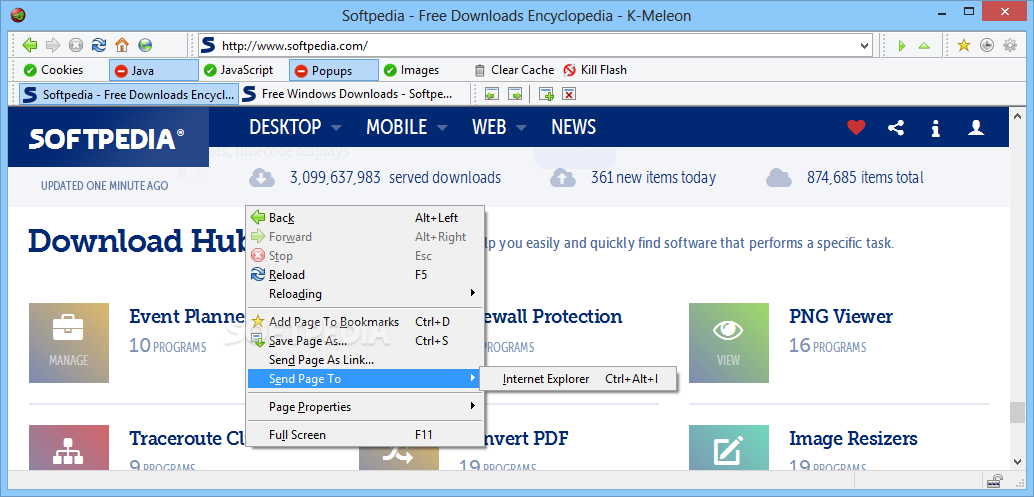Viewport: 1034px width, 497px height.
Task: Expand the Reloading submenu
Action: click(x=364, y=293)
